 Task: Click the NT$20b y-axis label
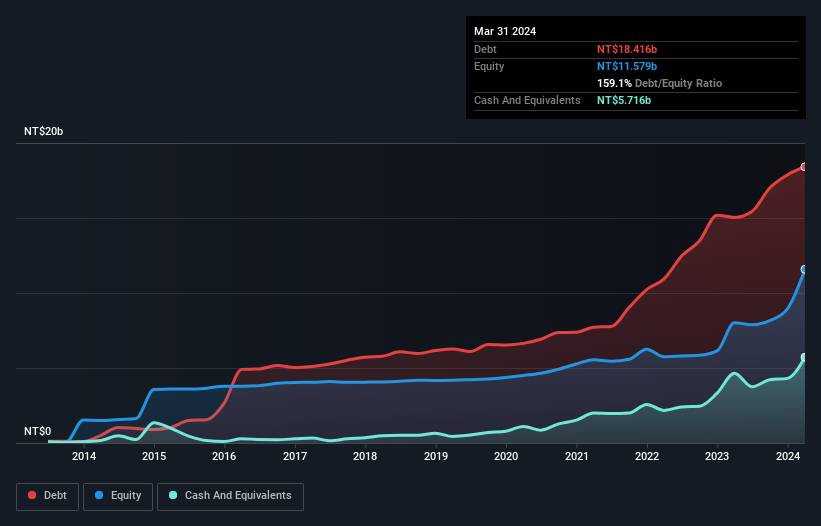coord(43,131)
